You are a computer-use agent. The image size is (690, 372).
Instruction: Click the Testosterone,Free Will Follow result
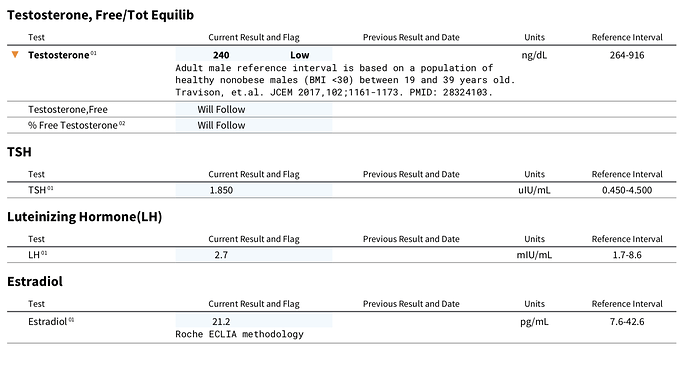pyautogui.click(x=221, y=109)
